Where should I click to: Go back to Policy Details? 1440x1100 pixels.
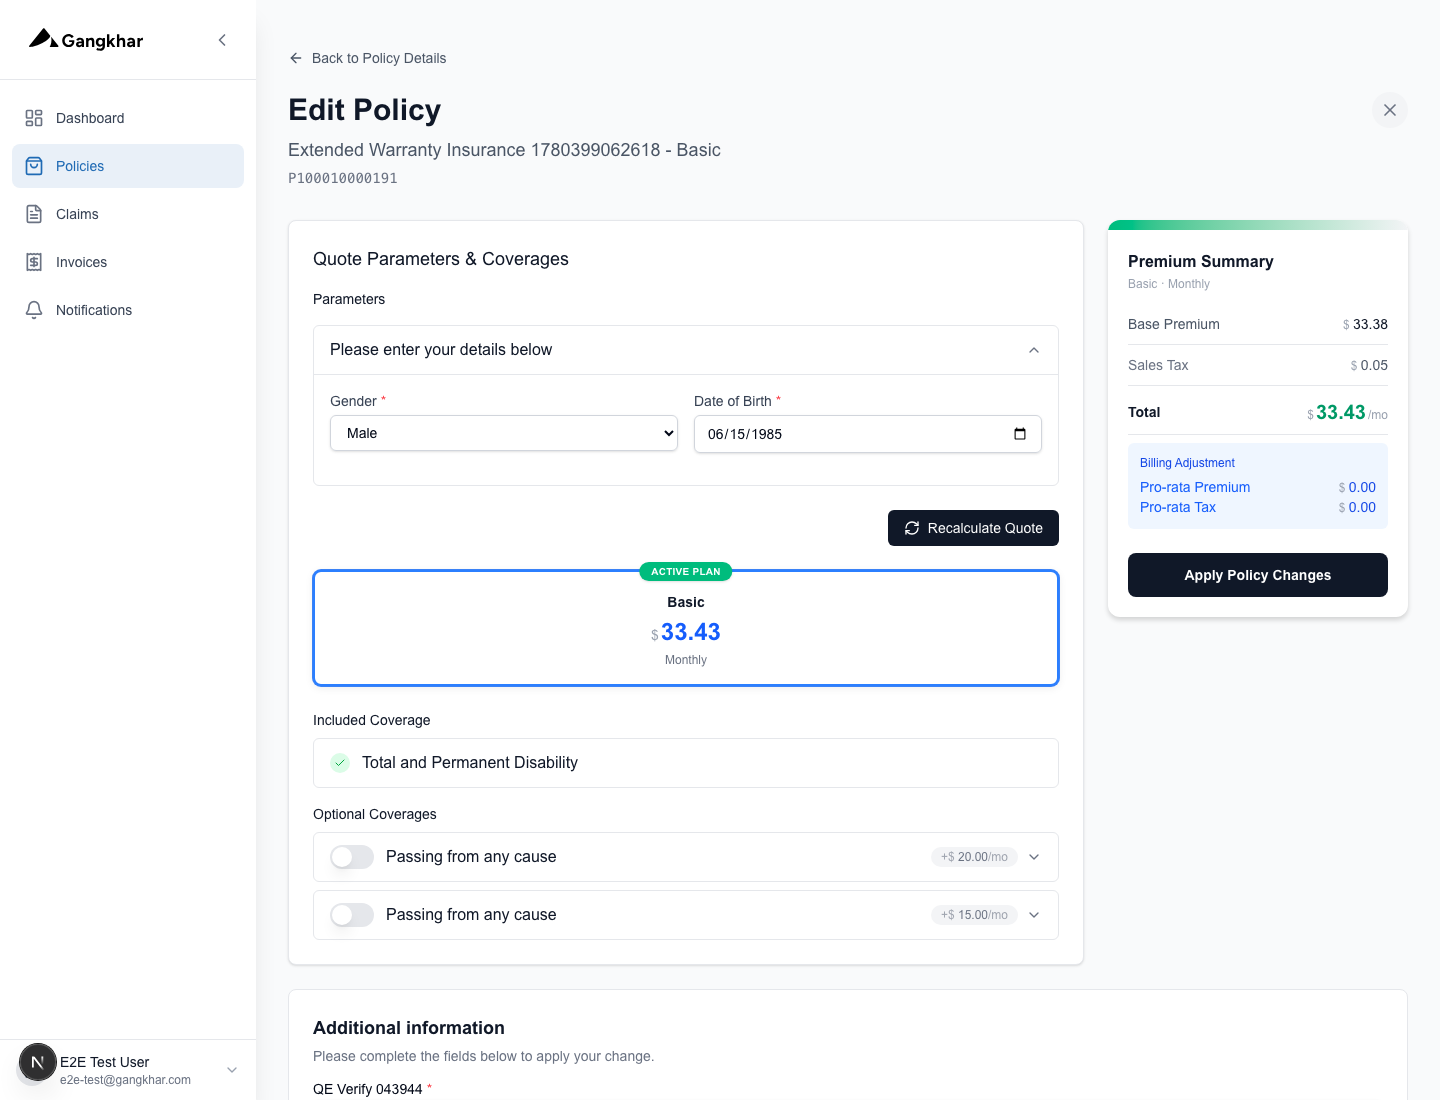click(367, 58)
